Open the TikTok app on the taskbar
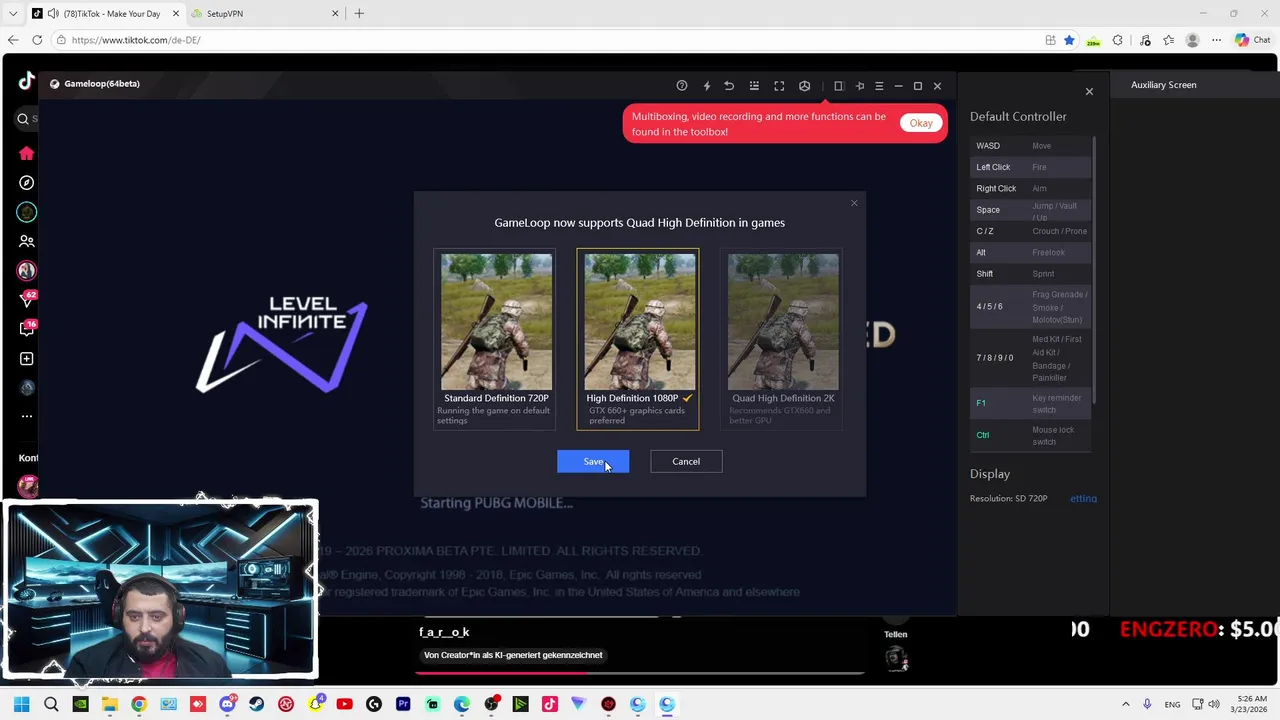This screenshot has height=720, width=1280. (549, 705)
